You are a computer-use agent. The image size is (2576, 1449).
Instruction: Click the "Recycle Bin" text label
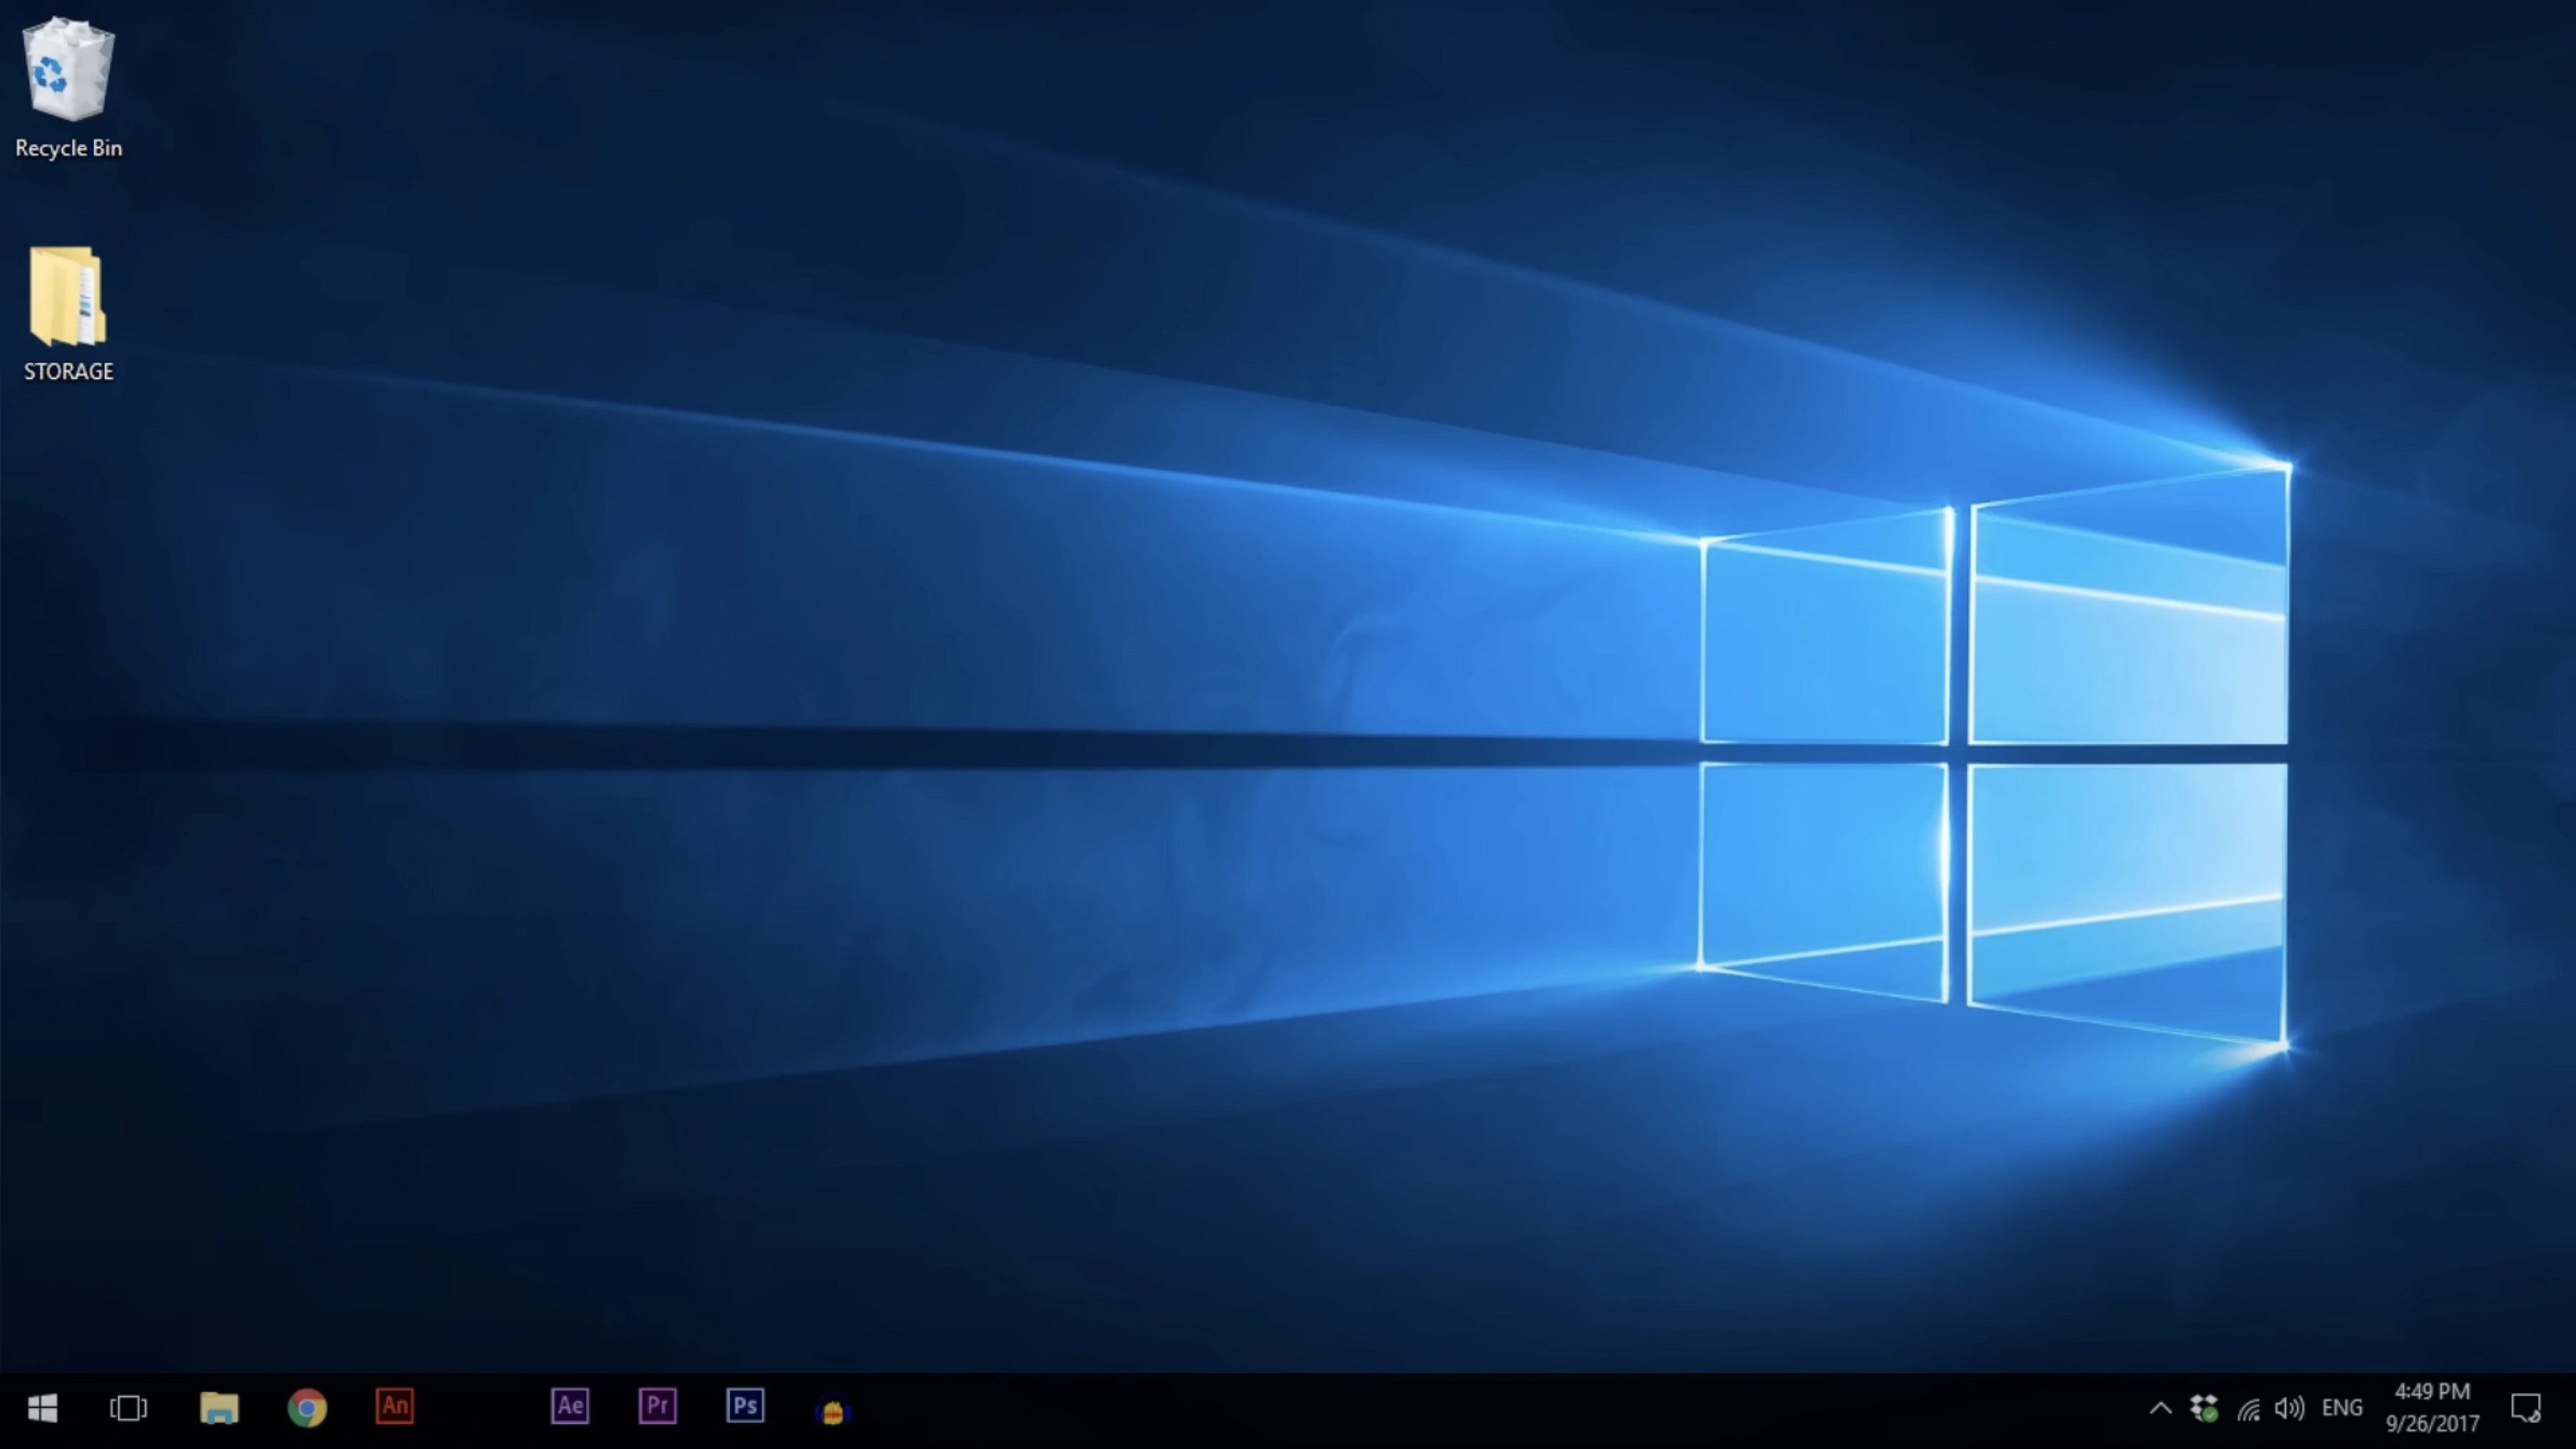click(x=68, y=148)
